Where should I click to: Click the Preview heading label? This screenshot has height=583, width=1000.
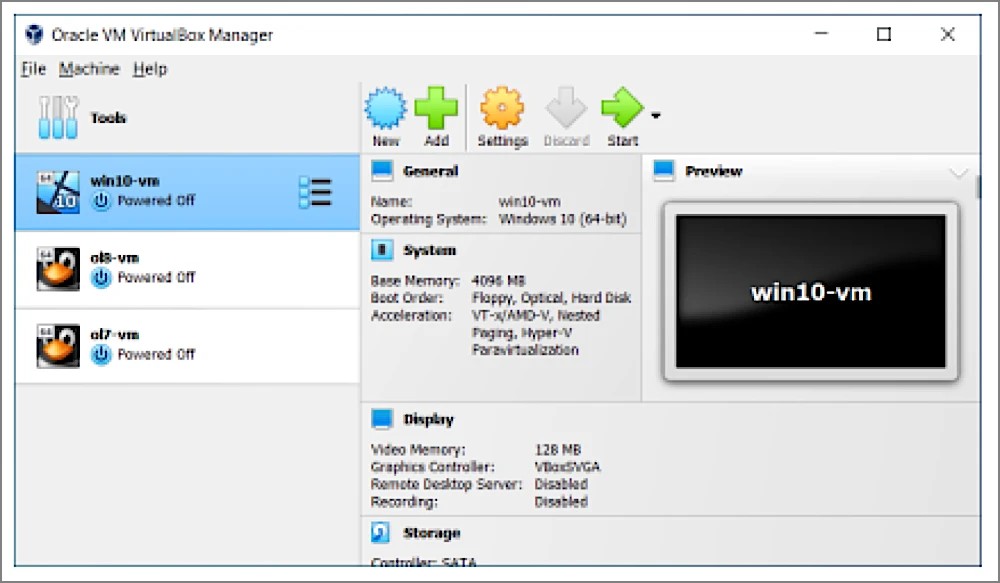tap(714, 171)
